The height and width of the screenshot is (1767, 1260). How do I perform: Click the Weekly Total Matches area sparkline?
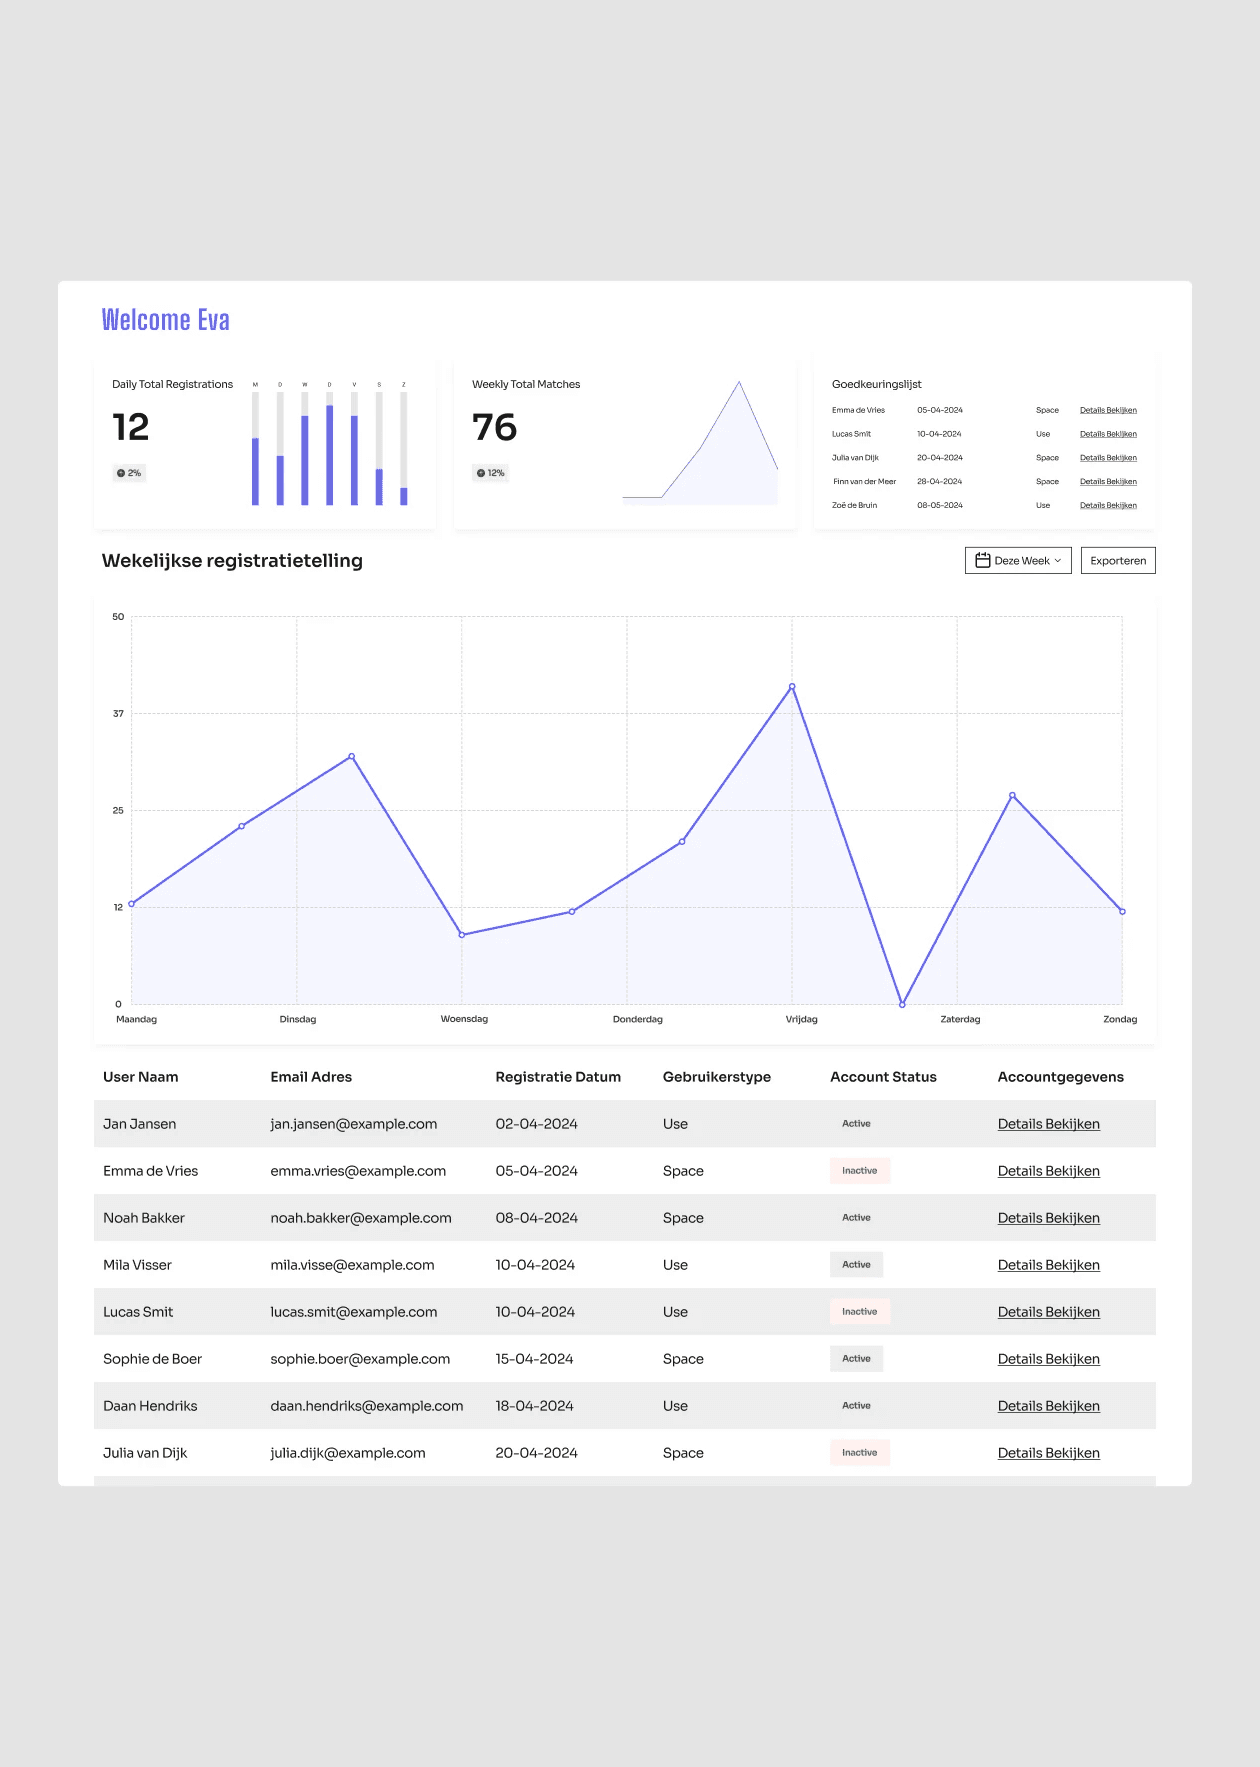(700, 443)
